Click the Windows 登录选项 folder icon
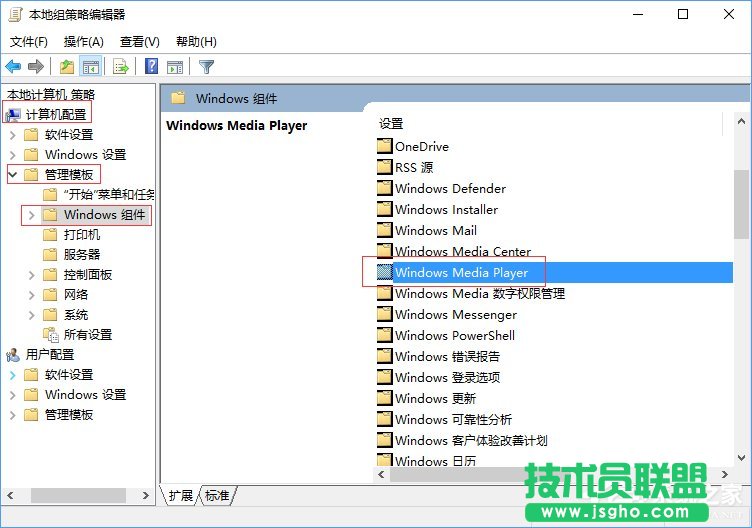Image resolution: width=752 pixels, height=528 pixels. [x=385, y=377]
